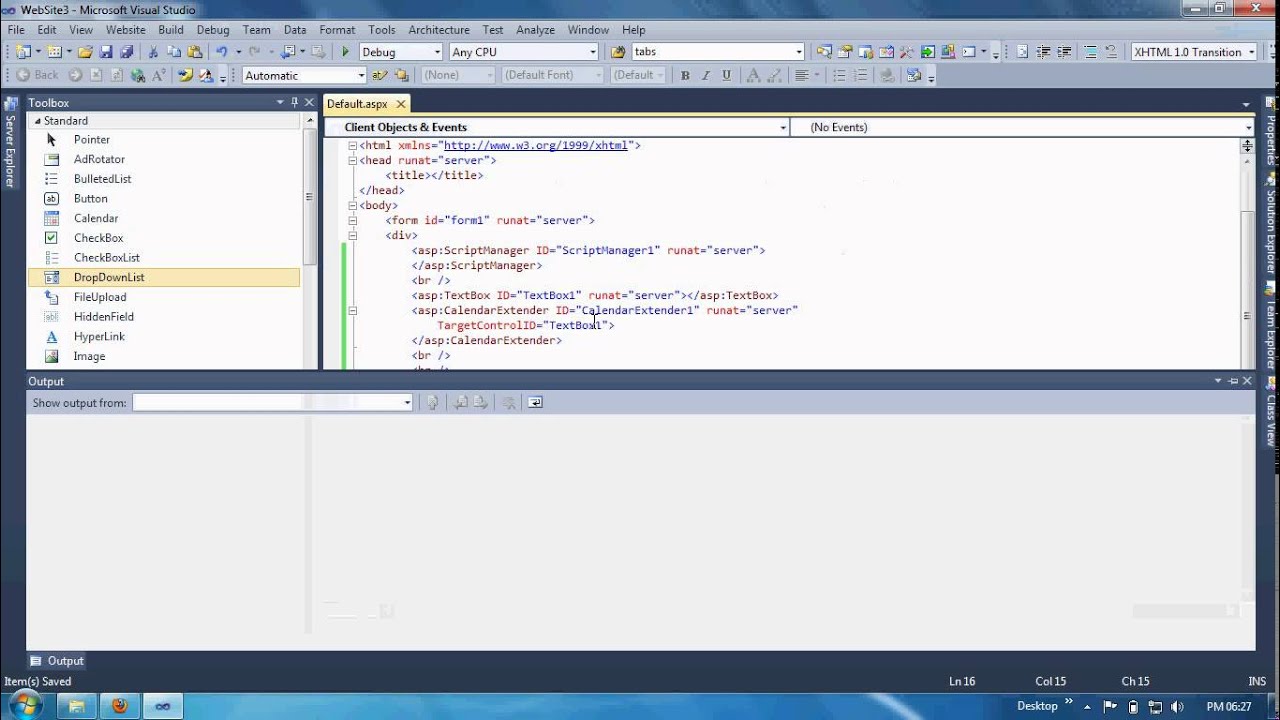Click the Foreground Color icon
This screenshot has width=1280, height=720.
pyautogui.click(x=753, y=75)
